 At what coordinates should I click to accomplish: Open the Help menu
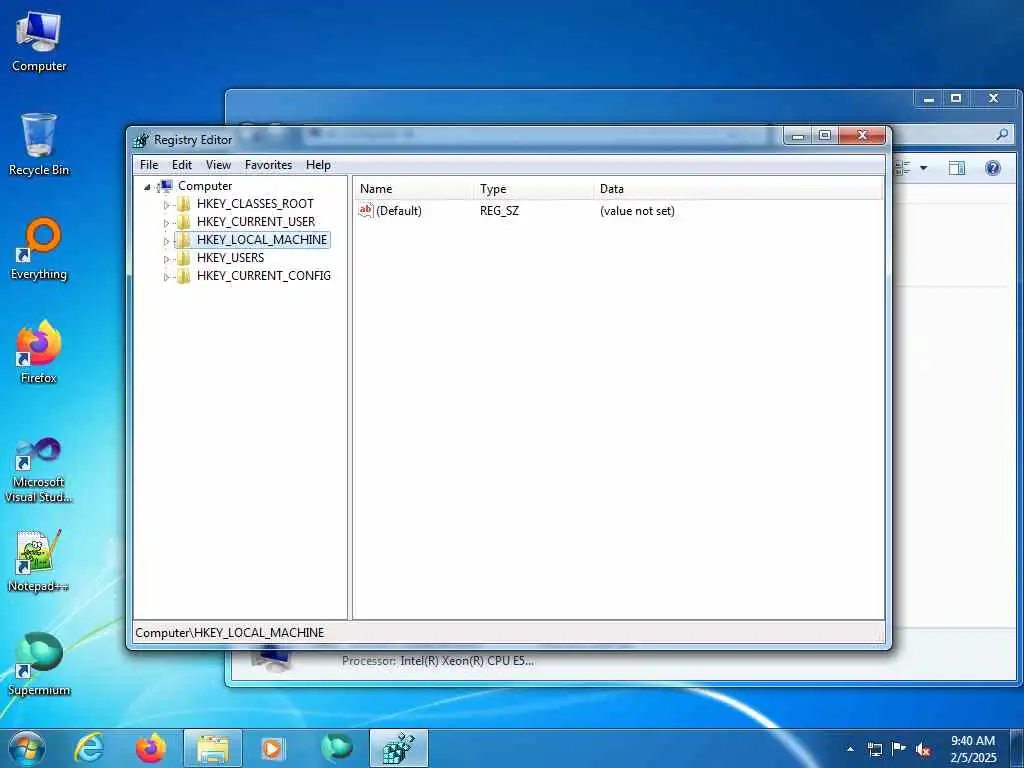click(318, 165)
